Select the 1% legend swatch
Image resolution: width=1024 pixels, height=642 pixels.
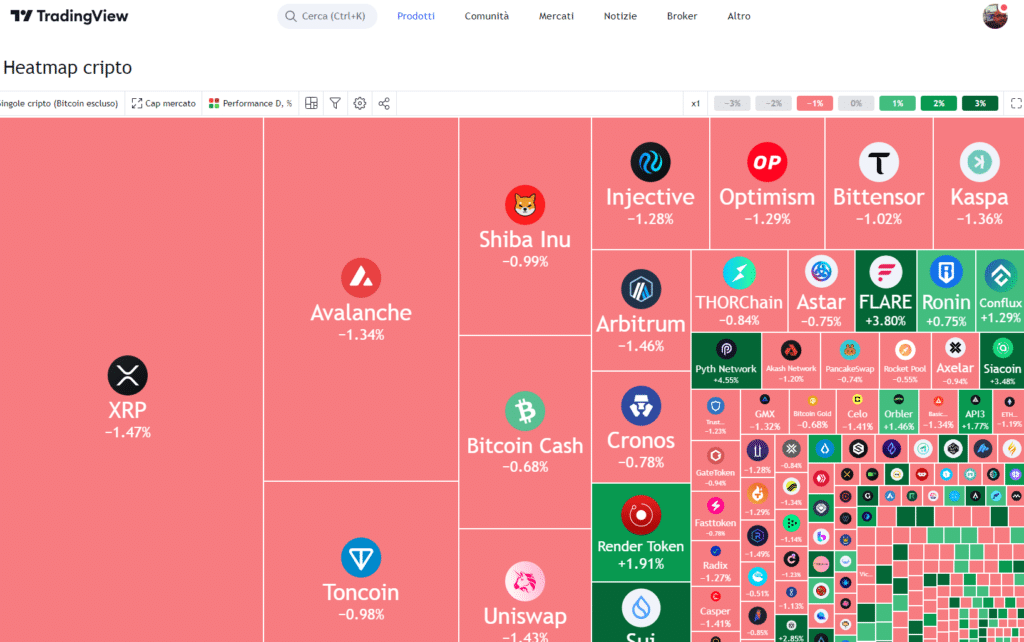point(897,103)
